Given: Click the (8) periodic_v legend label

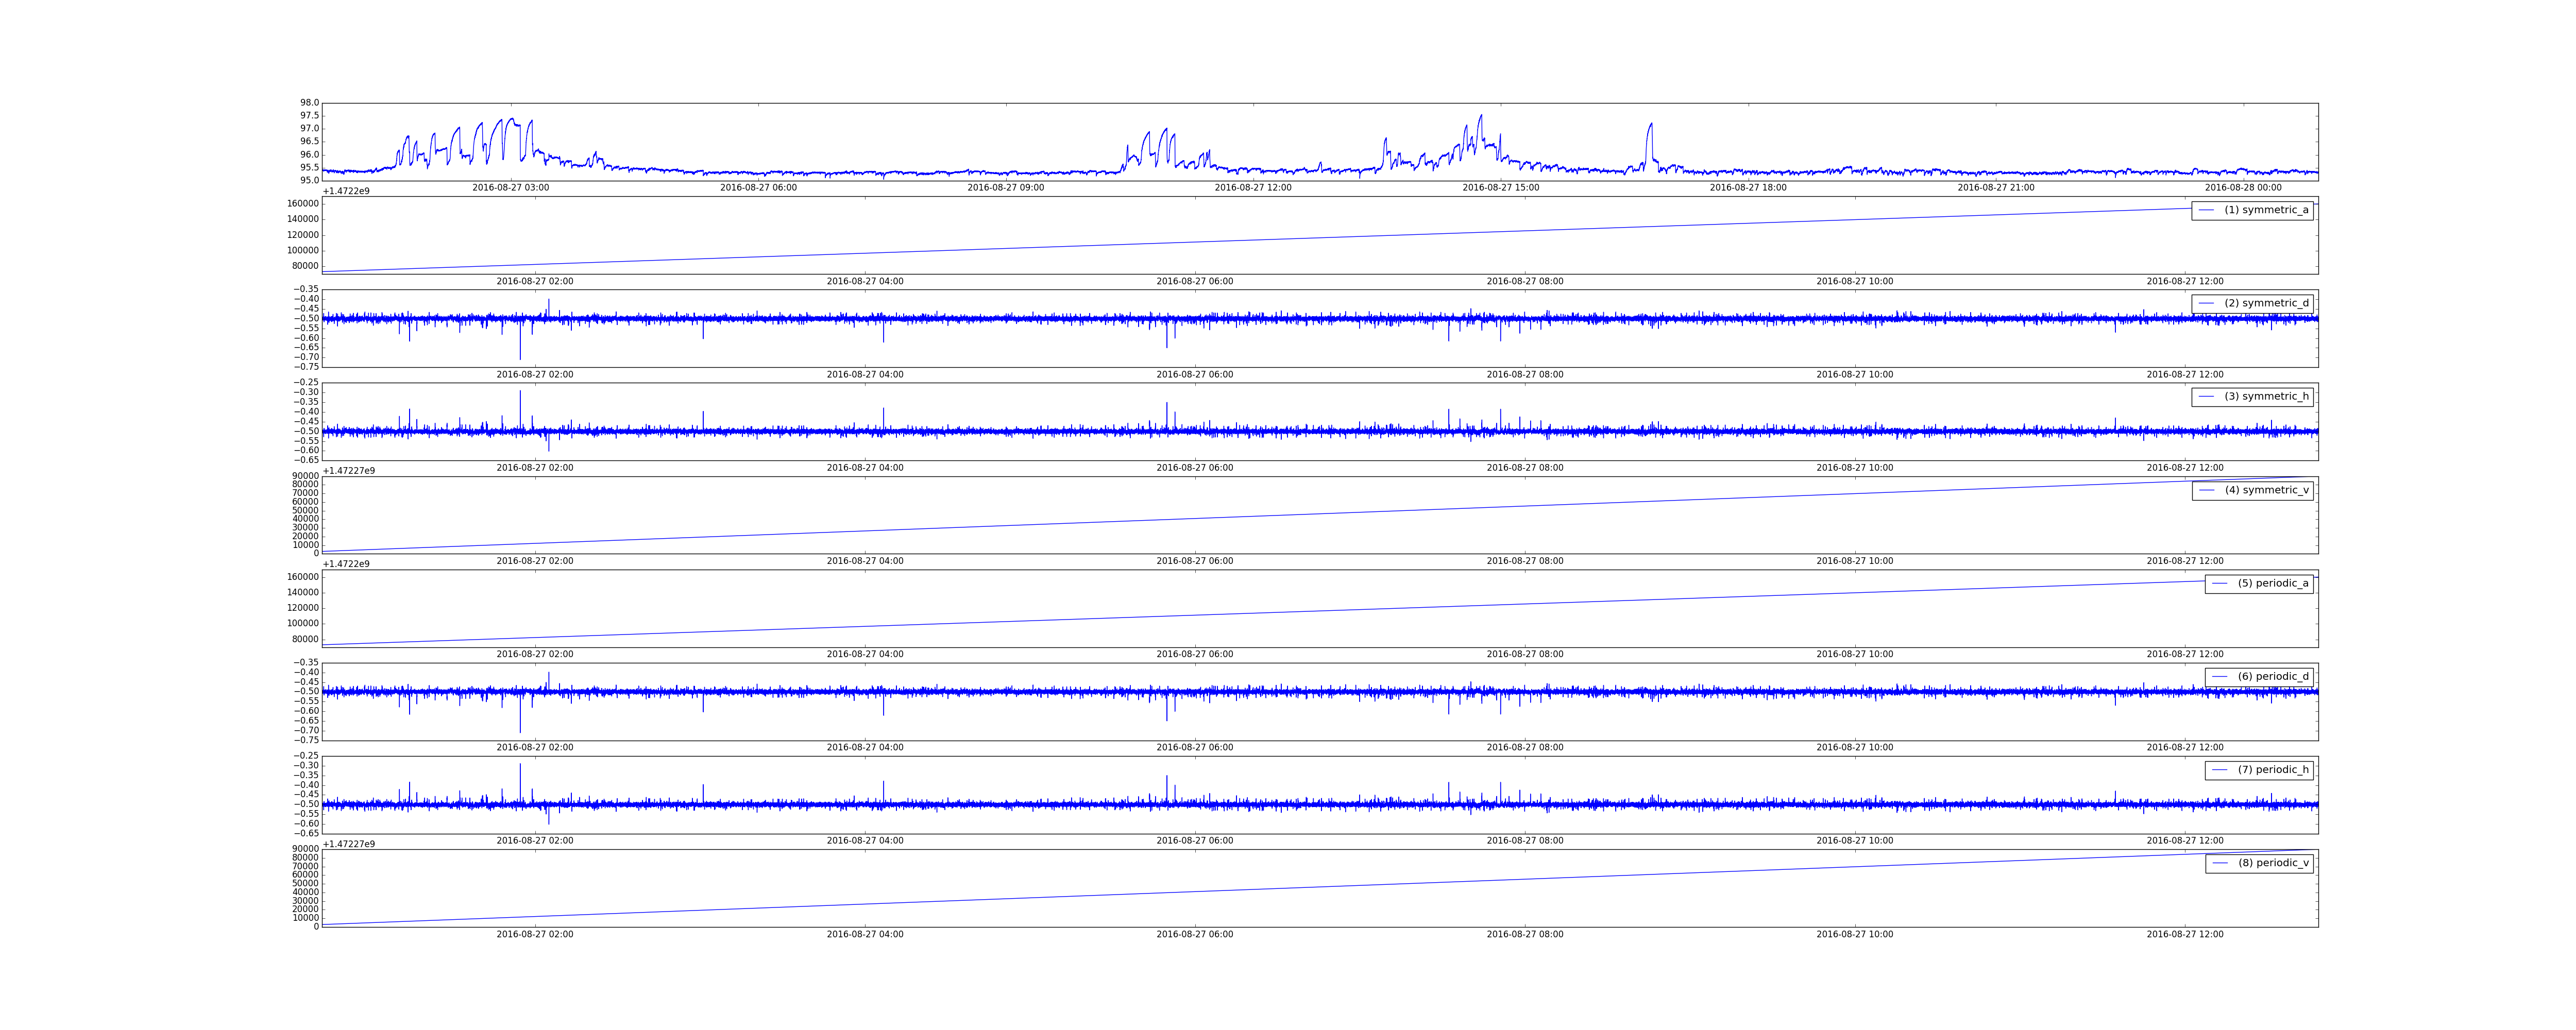Looking at the screenshot, I should (x=2273, y=863).
